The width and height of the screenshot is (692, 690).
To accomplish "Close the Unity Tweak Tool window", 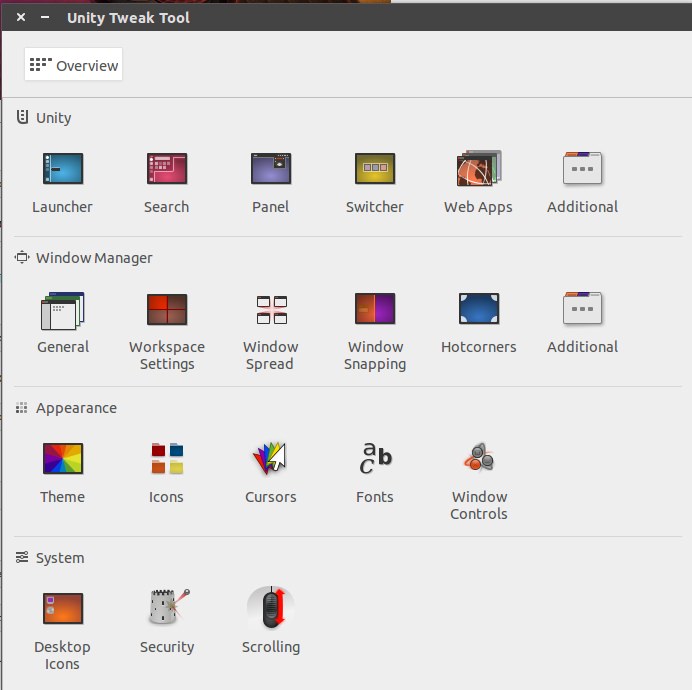I will pos(21,17).
